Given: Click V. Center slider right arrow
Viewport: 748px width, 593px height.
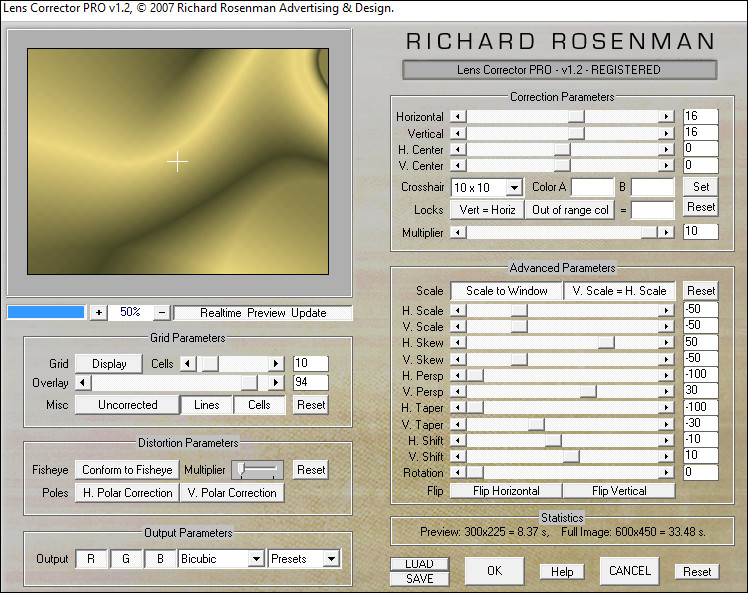Looking at the screenshot, I should [666, 166].
